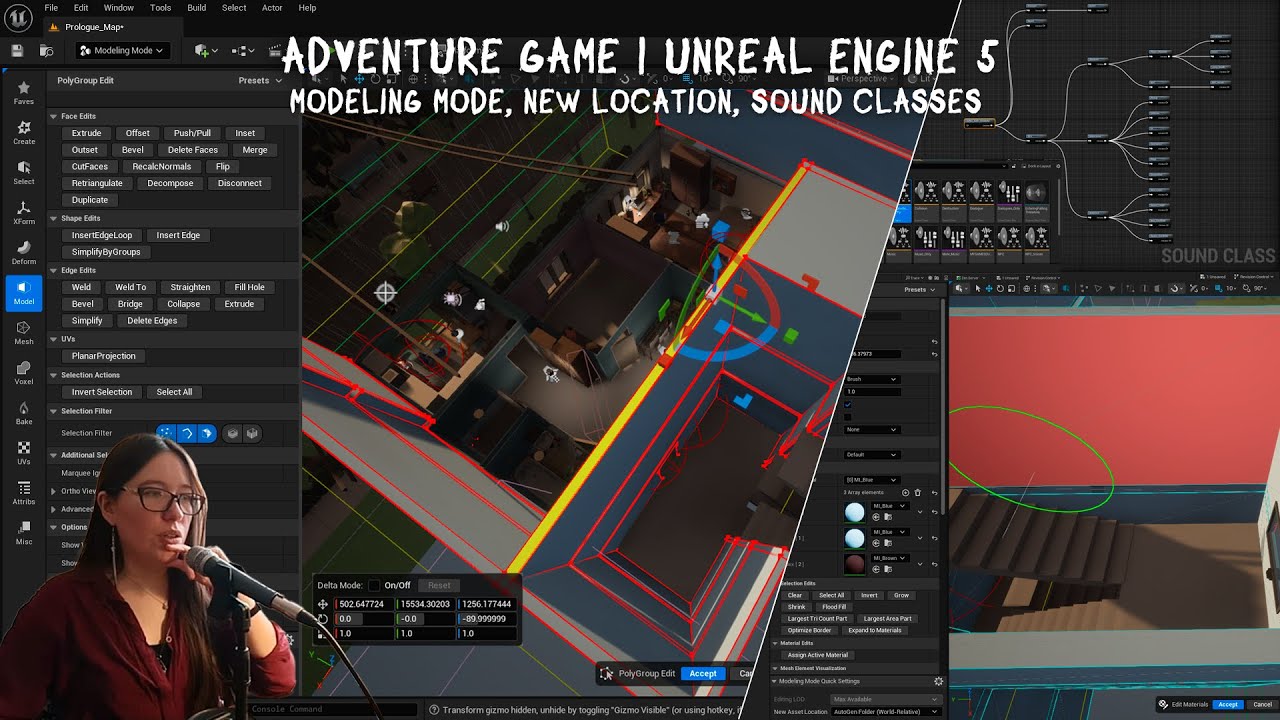The width and height of the screenshot is (1280, 720).
Task: Expand the Ortho Viewport section
Action: click(53, 491)
